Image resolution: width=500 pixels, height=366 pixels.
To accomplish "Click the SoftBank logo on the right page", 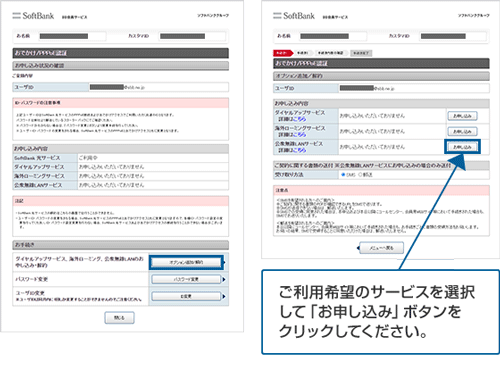I will pyautogui.click(x=294, y=16).
